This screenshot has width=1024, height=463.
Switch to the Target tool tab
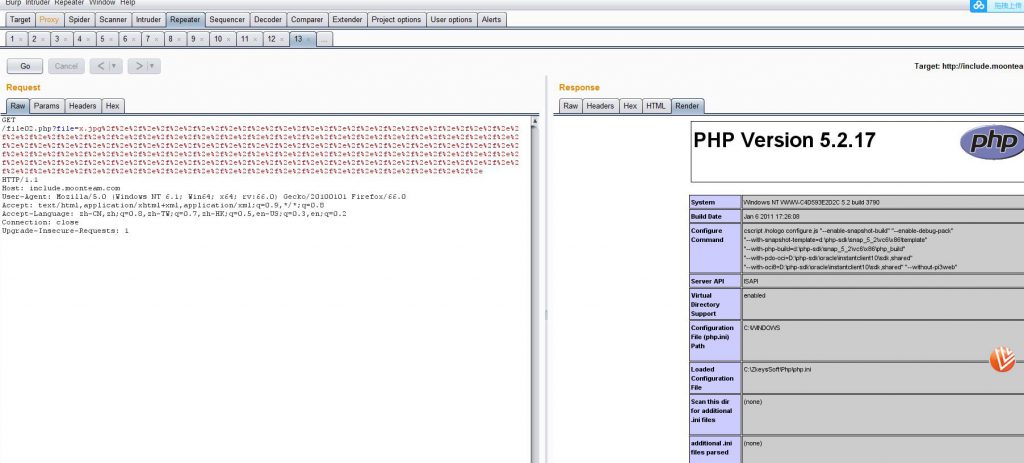tap(20, 20)
